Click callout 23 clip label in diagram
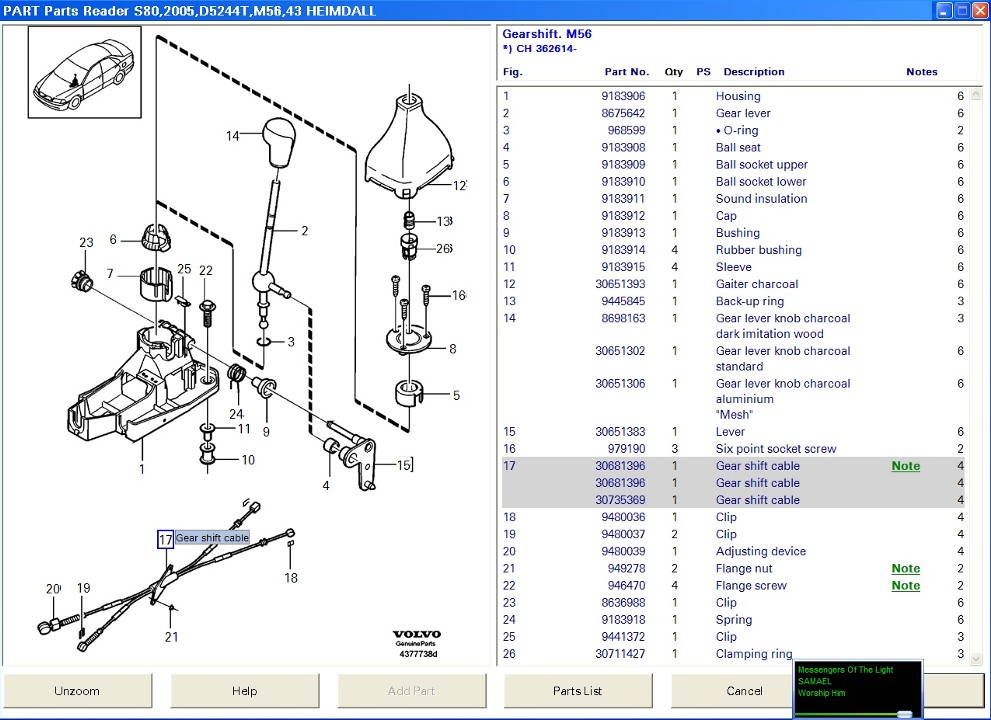 pyautogui.click(x=86, y=242)
